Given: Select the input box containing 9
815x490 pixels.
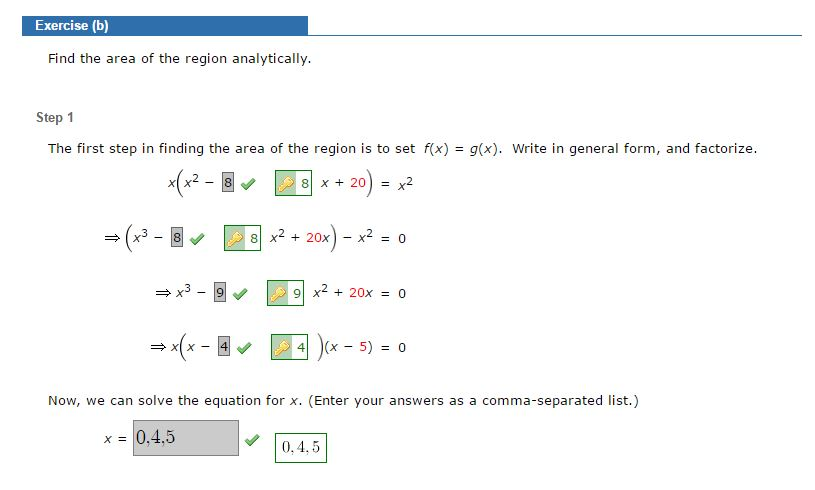Looking at the screenshot, I should click(220, 292).
